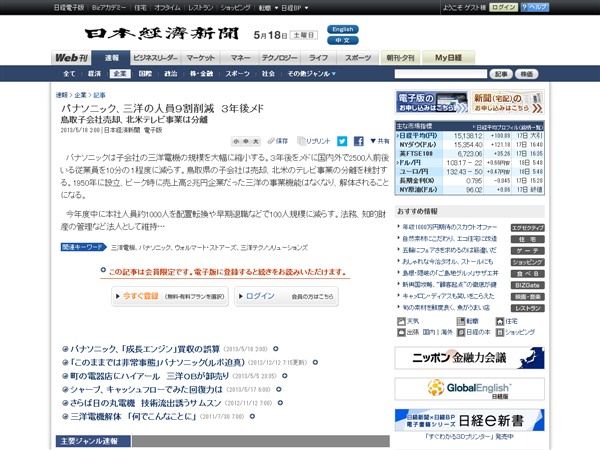This screenshot has width=600, height=450.
Task: Open the My日経 tab
Action: [x=448, y=58]
